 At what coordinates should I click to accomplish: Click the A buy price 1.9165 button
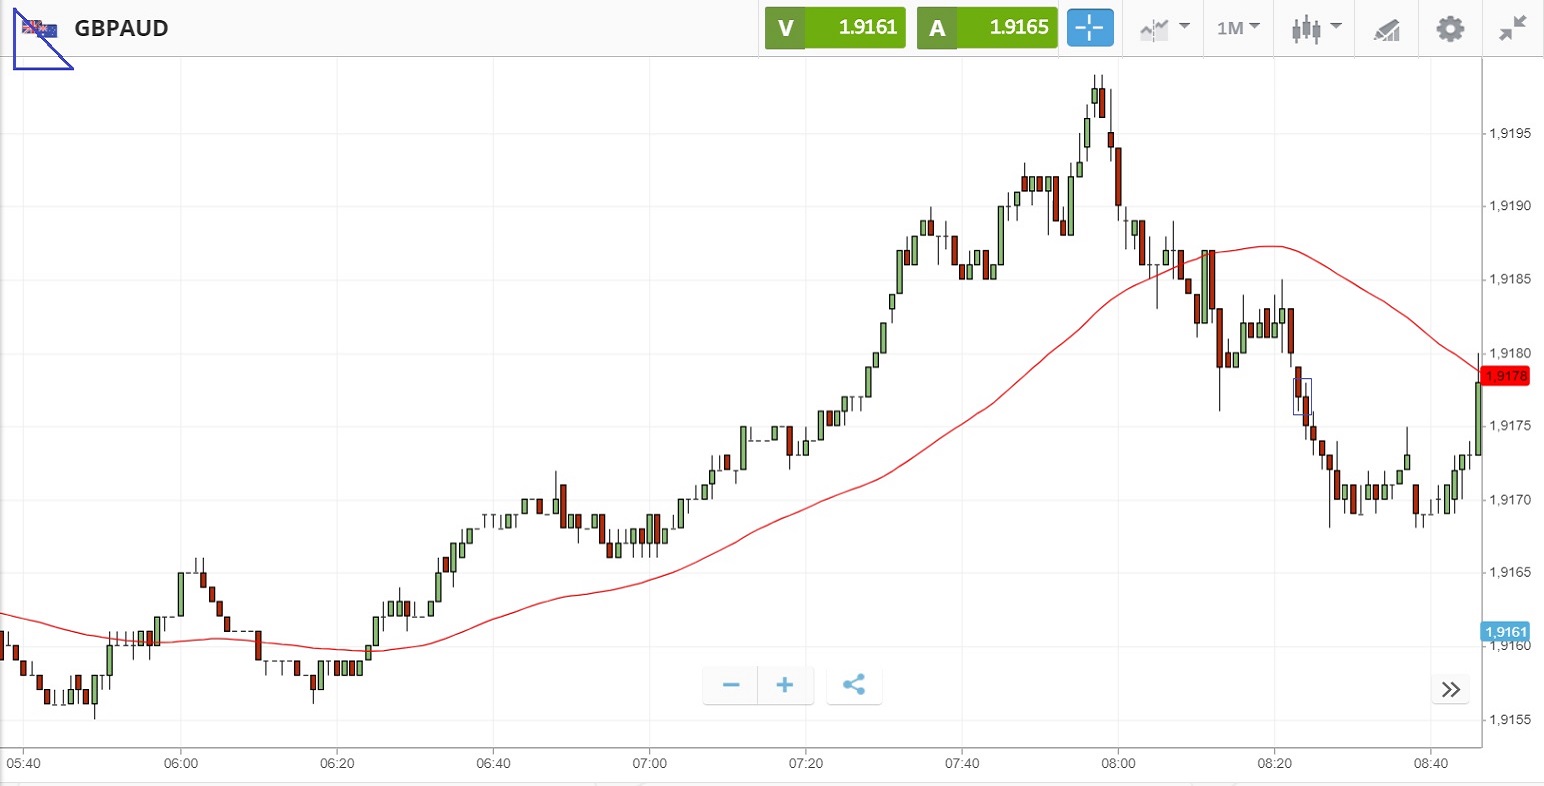point(987,28)
